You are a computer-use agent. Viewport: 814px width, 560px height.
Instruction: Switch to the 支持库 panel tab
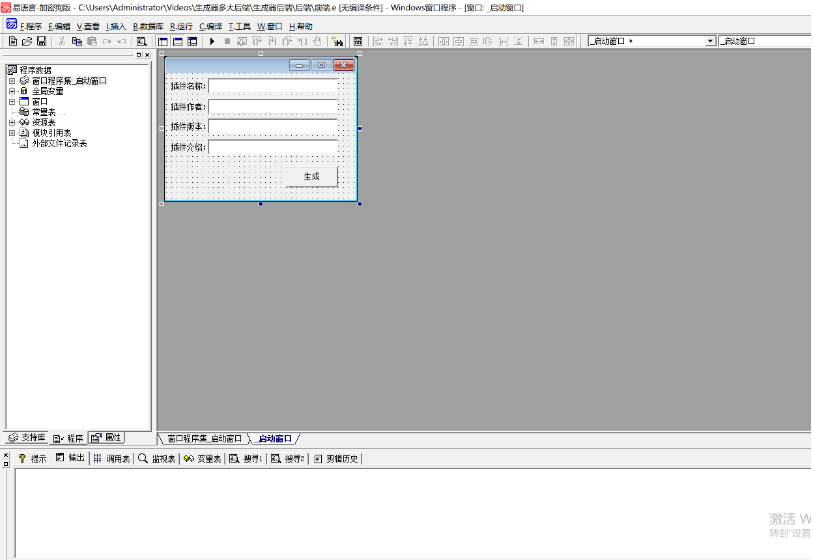[x=27, y=438]
